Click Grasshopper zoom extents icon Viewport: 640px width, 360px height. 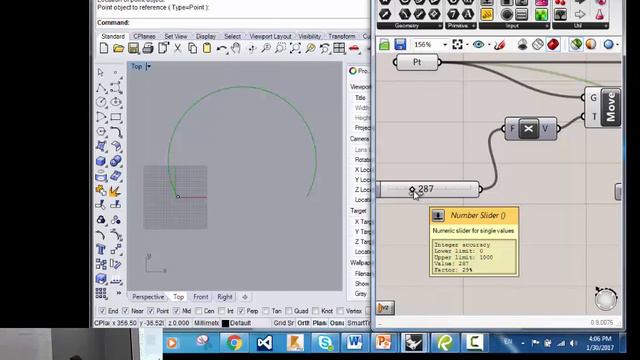tap(458, 44)
